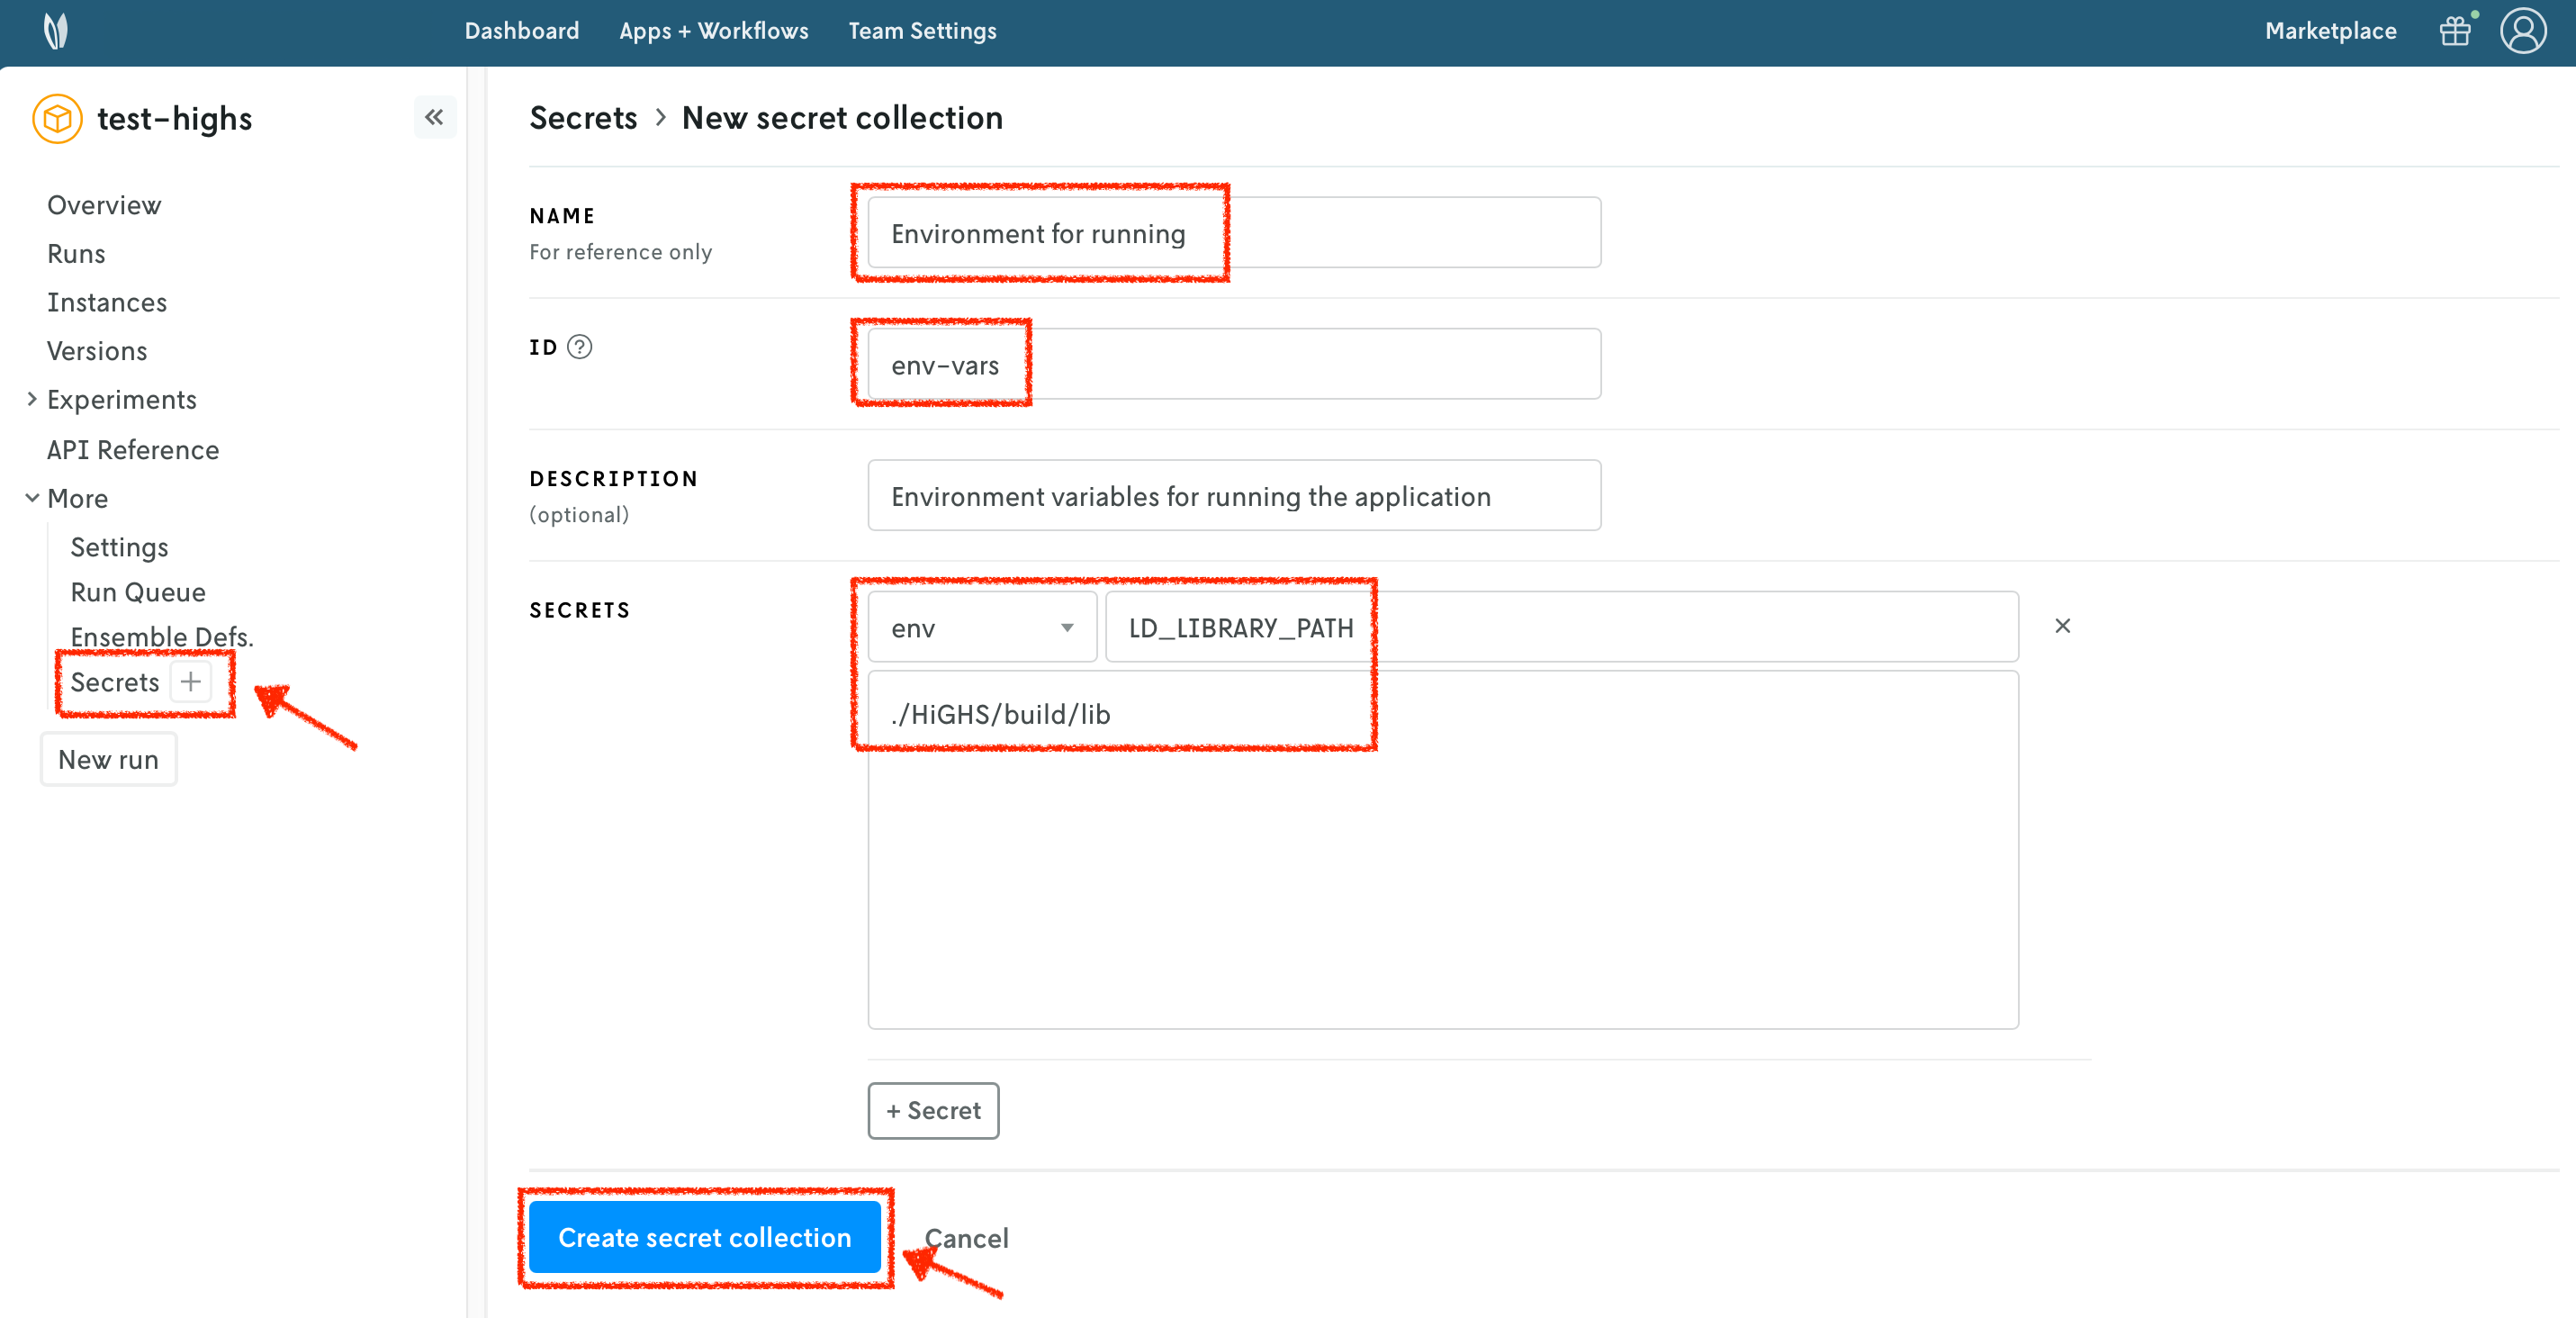Viewport: 2576px width, 1318px height.
Task: Remove the LD_LIBRARY_PATH secret with X icon
Action: point(2062,626)
